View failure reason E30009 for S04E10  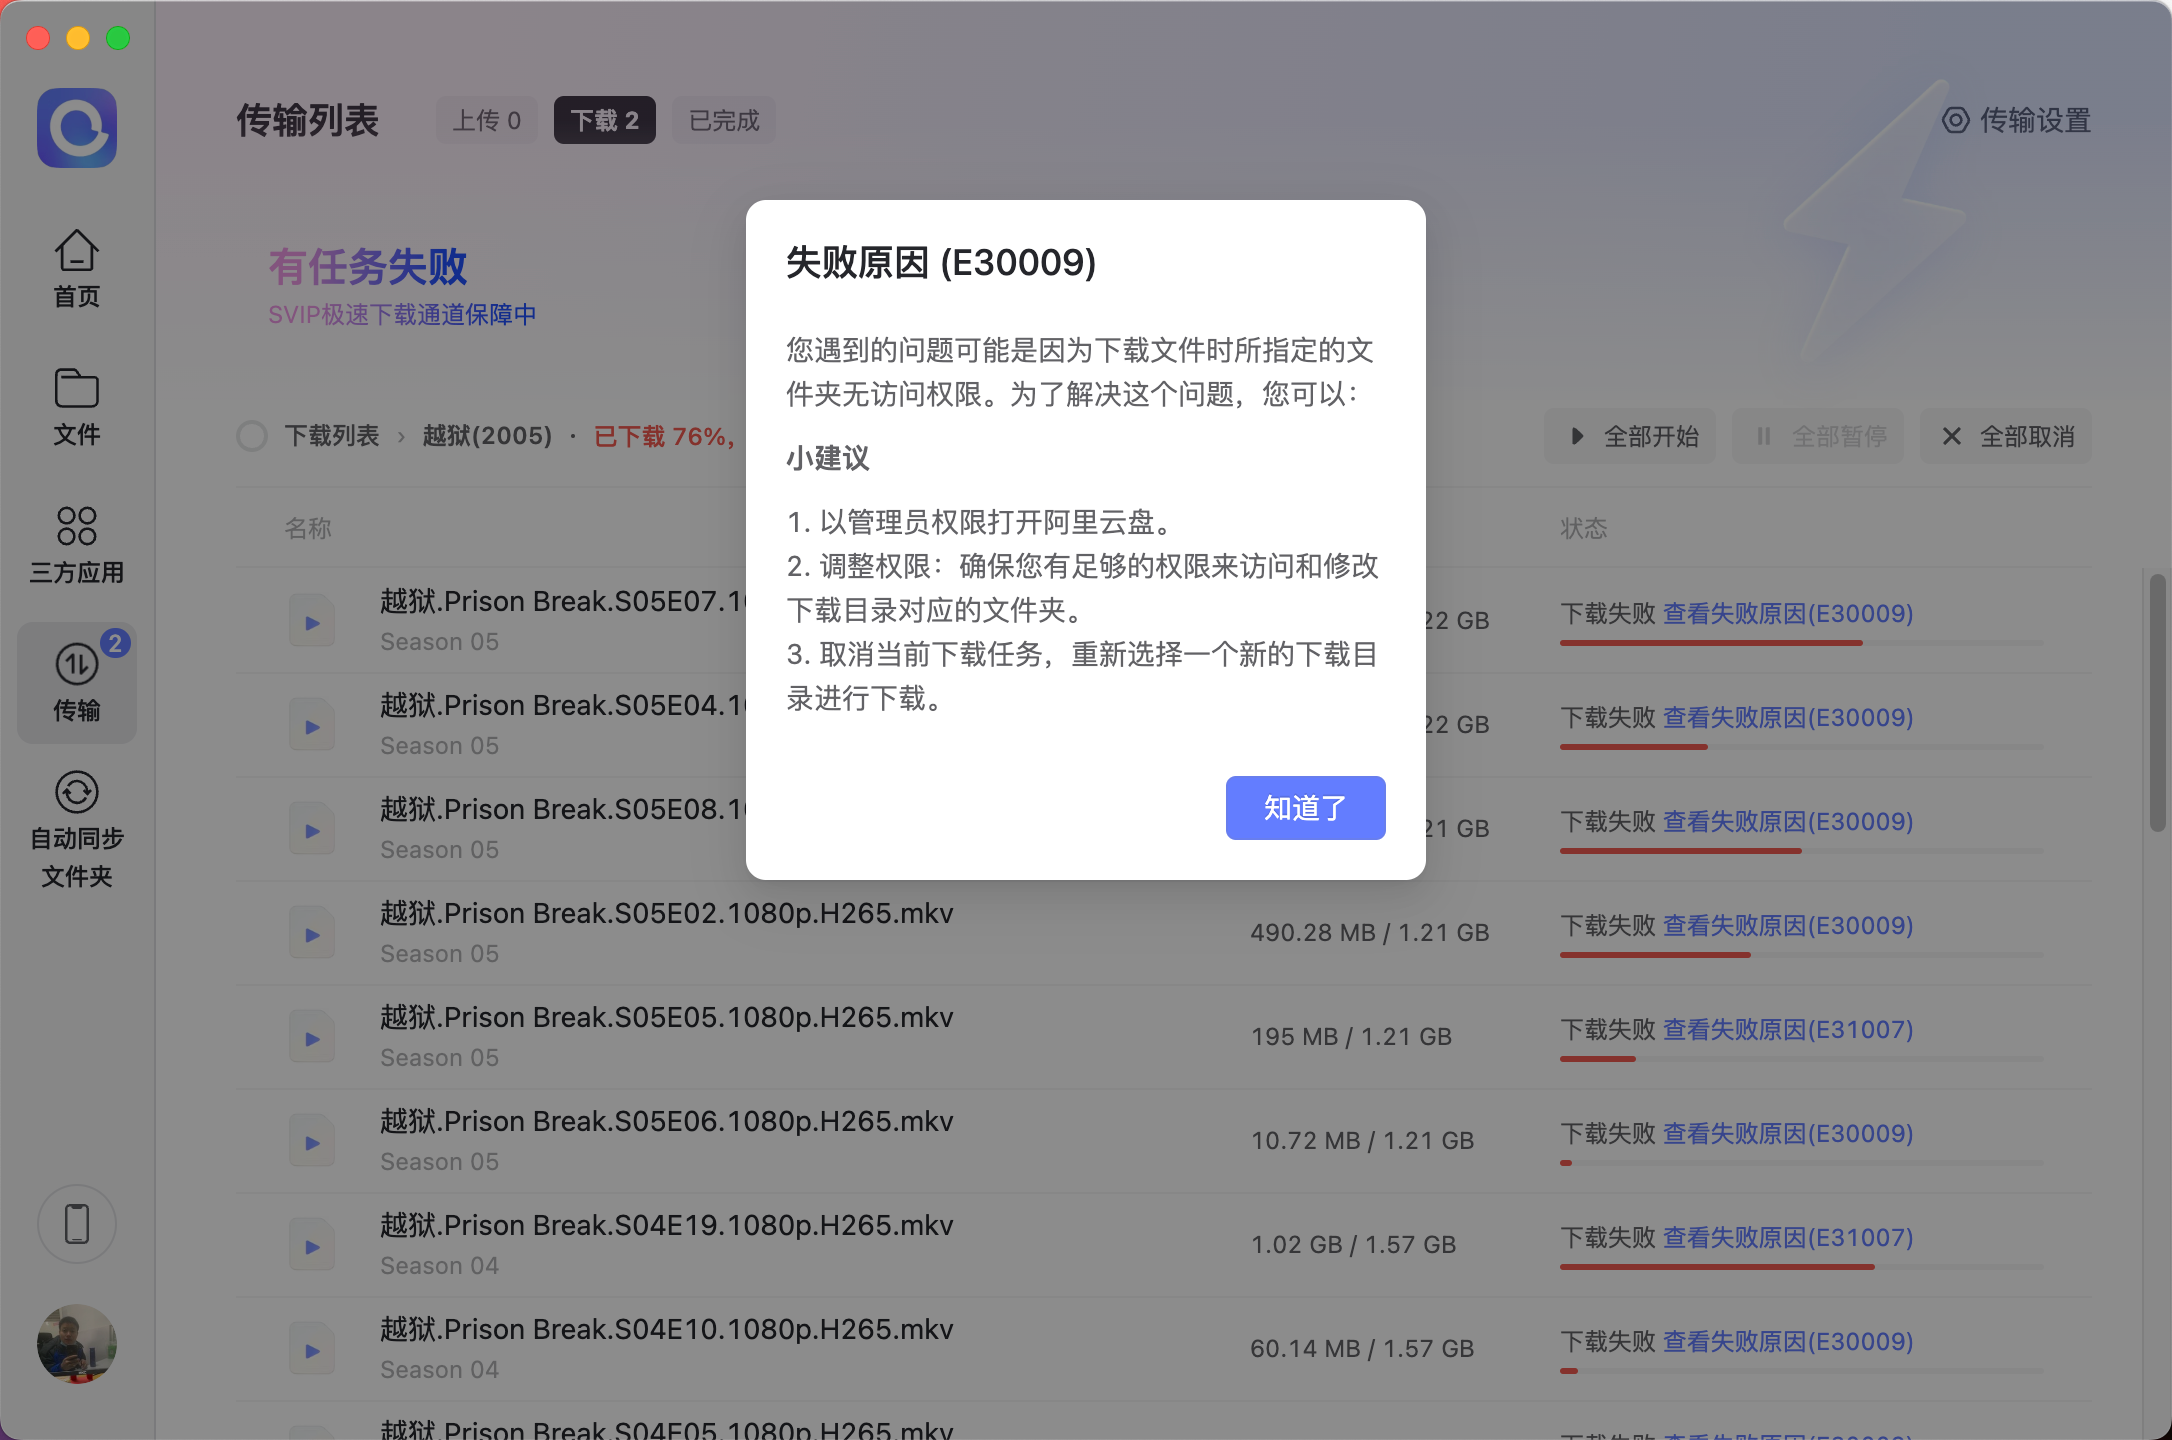1788,1341
